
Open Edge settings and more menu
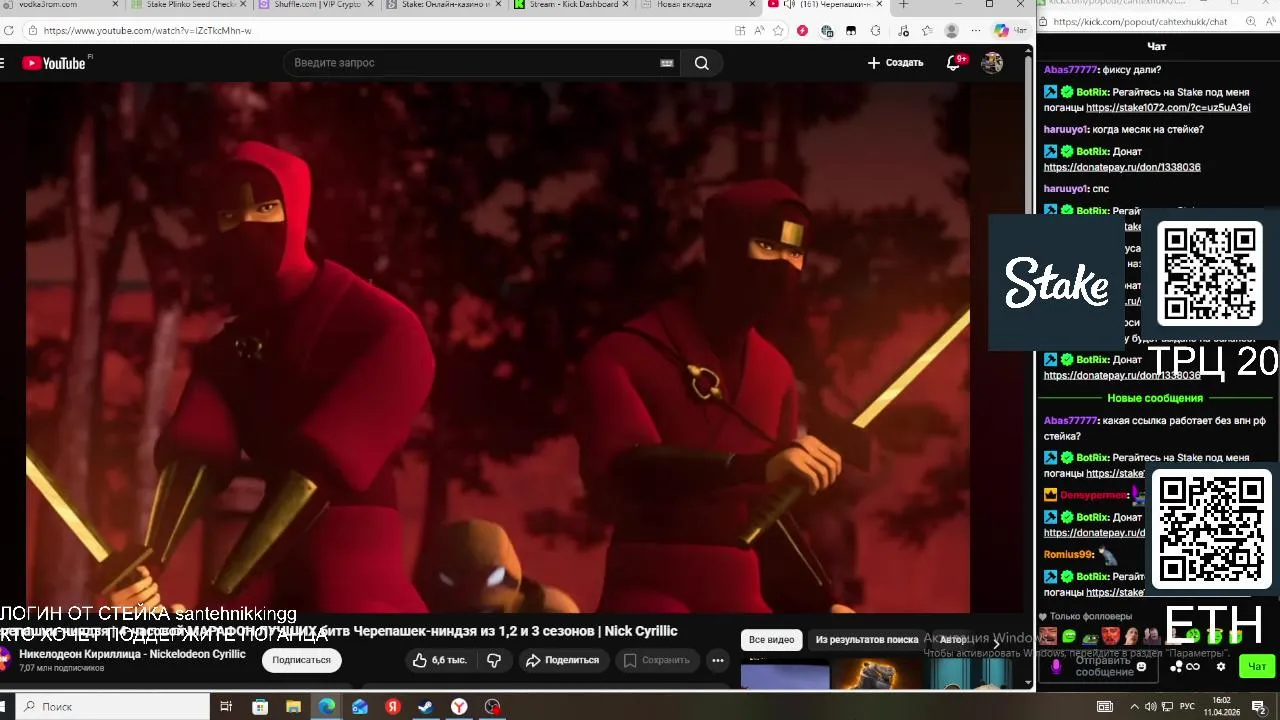pyautogui.click(x=975, y=31)
